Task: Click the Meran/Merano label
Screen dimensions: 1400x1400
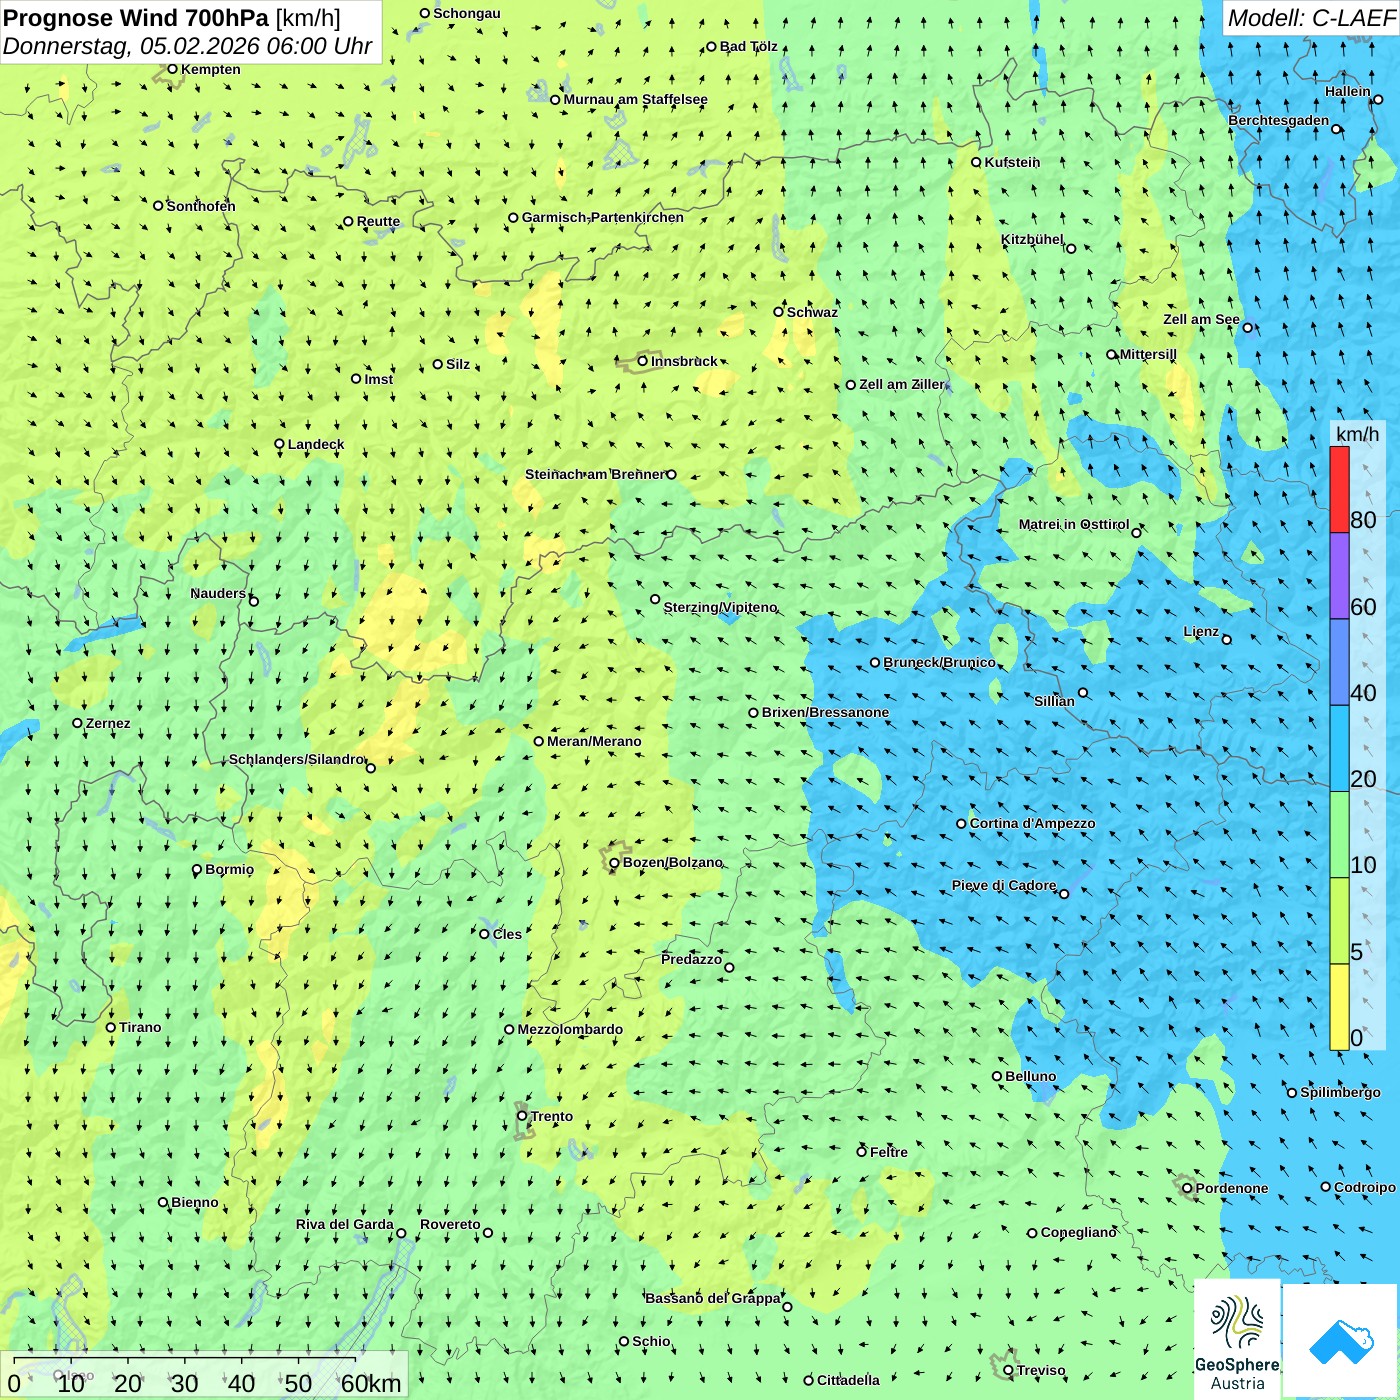Action: pos(594,741)
